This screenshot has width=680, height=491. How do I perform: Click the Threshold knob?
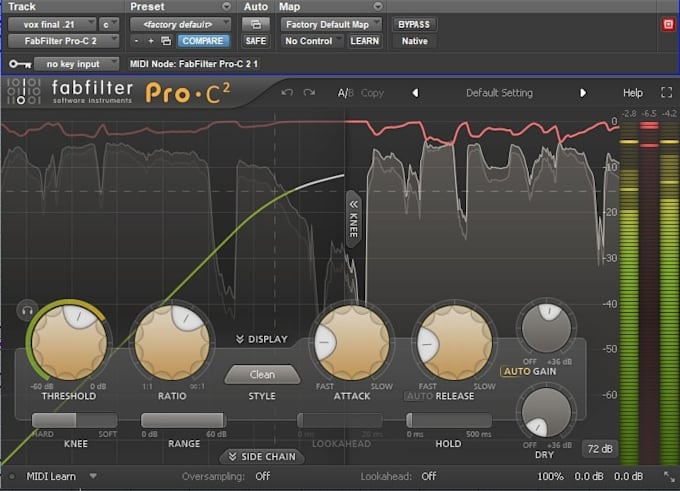pyautogui.click(x=69, y=342)
